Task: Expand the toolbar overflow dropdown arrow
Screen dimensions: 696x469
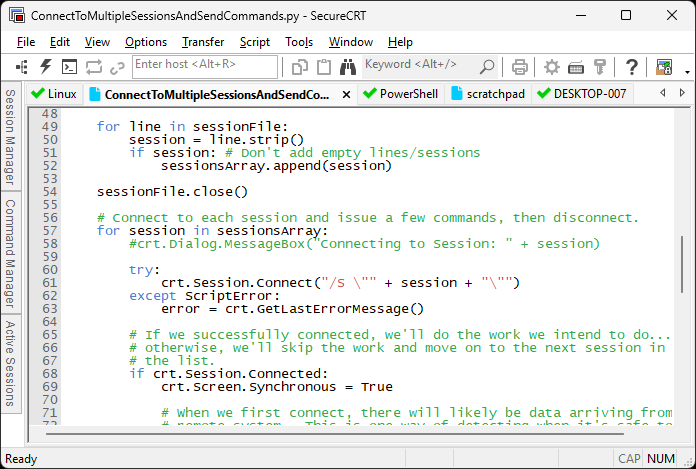Action: click(687, 70)
